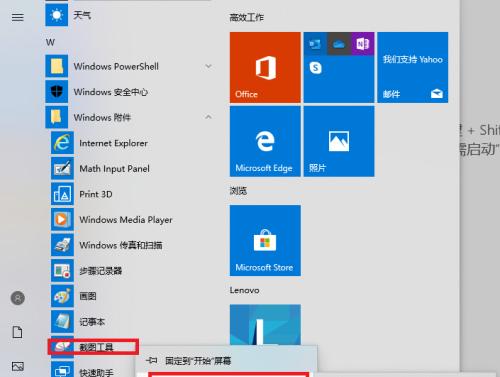Click the Windows 附件 folder icon
500x377 pixels.
coord(57,117)
